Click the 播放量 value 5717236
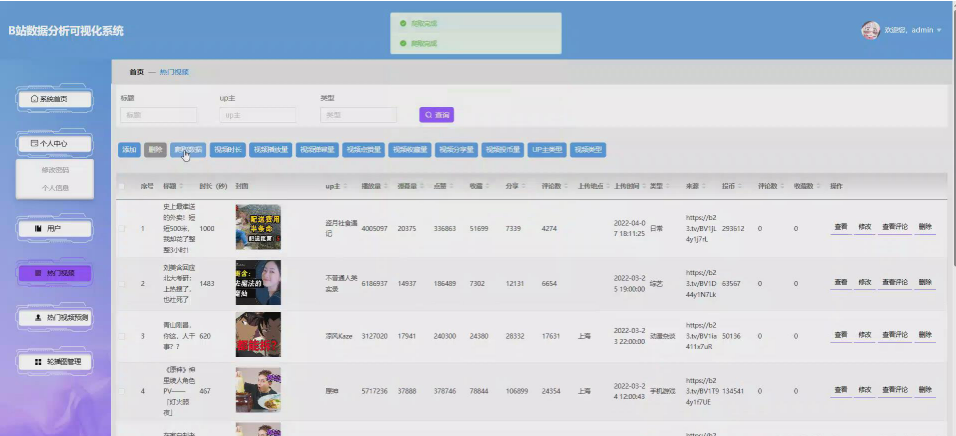This screenshot has height=436, width=956. tap(374, 391)
